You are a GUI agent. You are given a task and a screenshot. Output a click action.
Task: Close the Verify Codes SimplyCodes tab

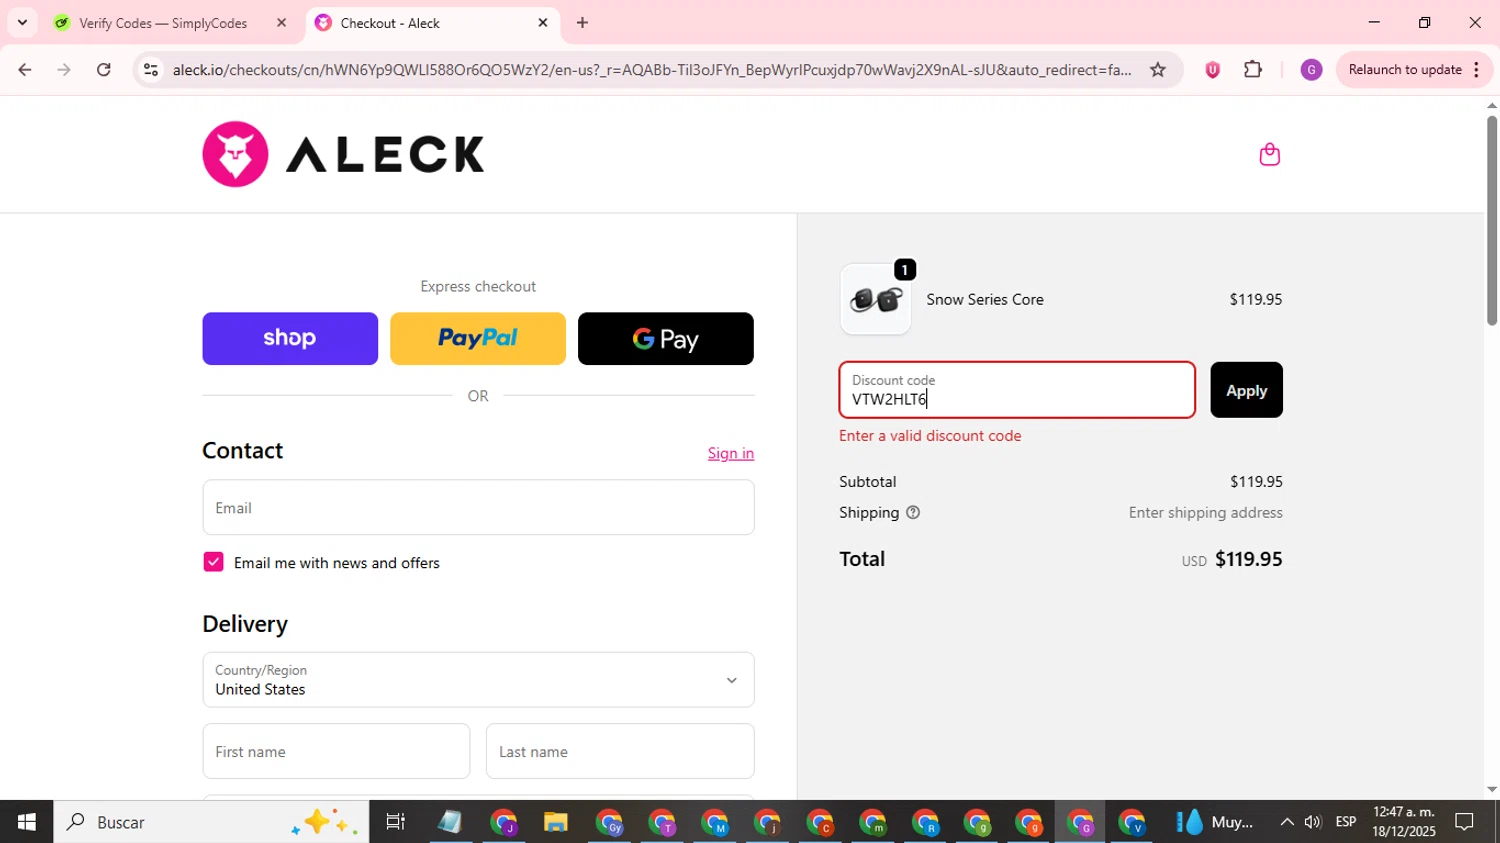pos(281,23)
